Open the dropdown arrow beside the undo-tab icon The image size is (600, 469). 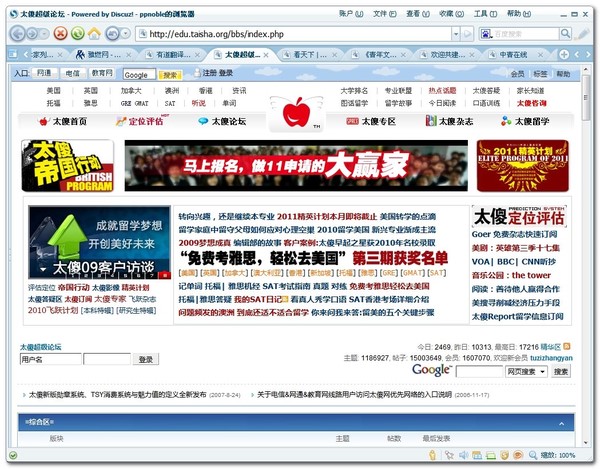point(126,34)
